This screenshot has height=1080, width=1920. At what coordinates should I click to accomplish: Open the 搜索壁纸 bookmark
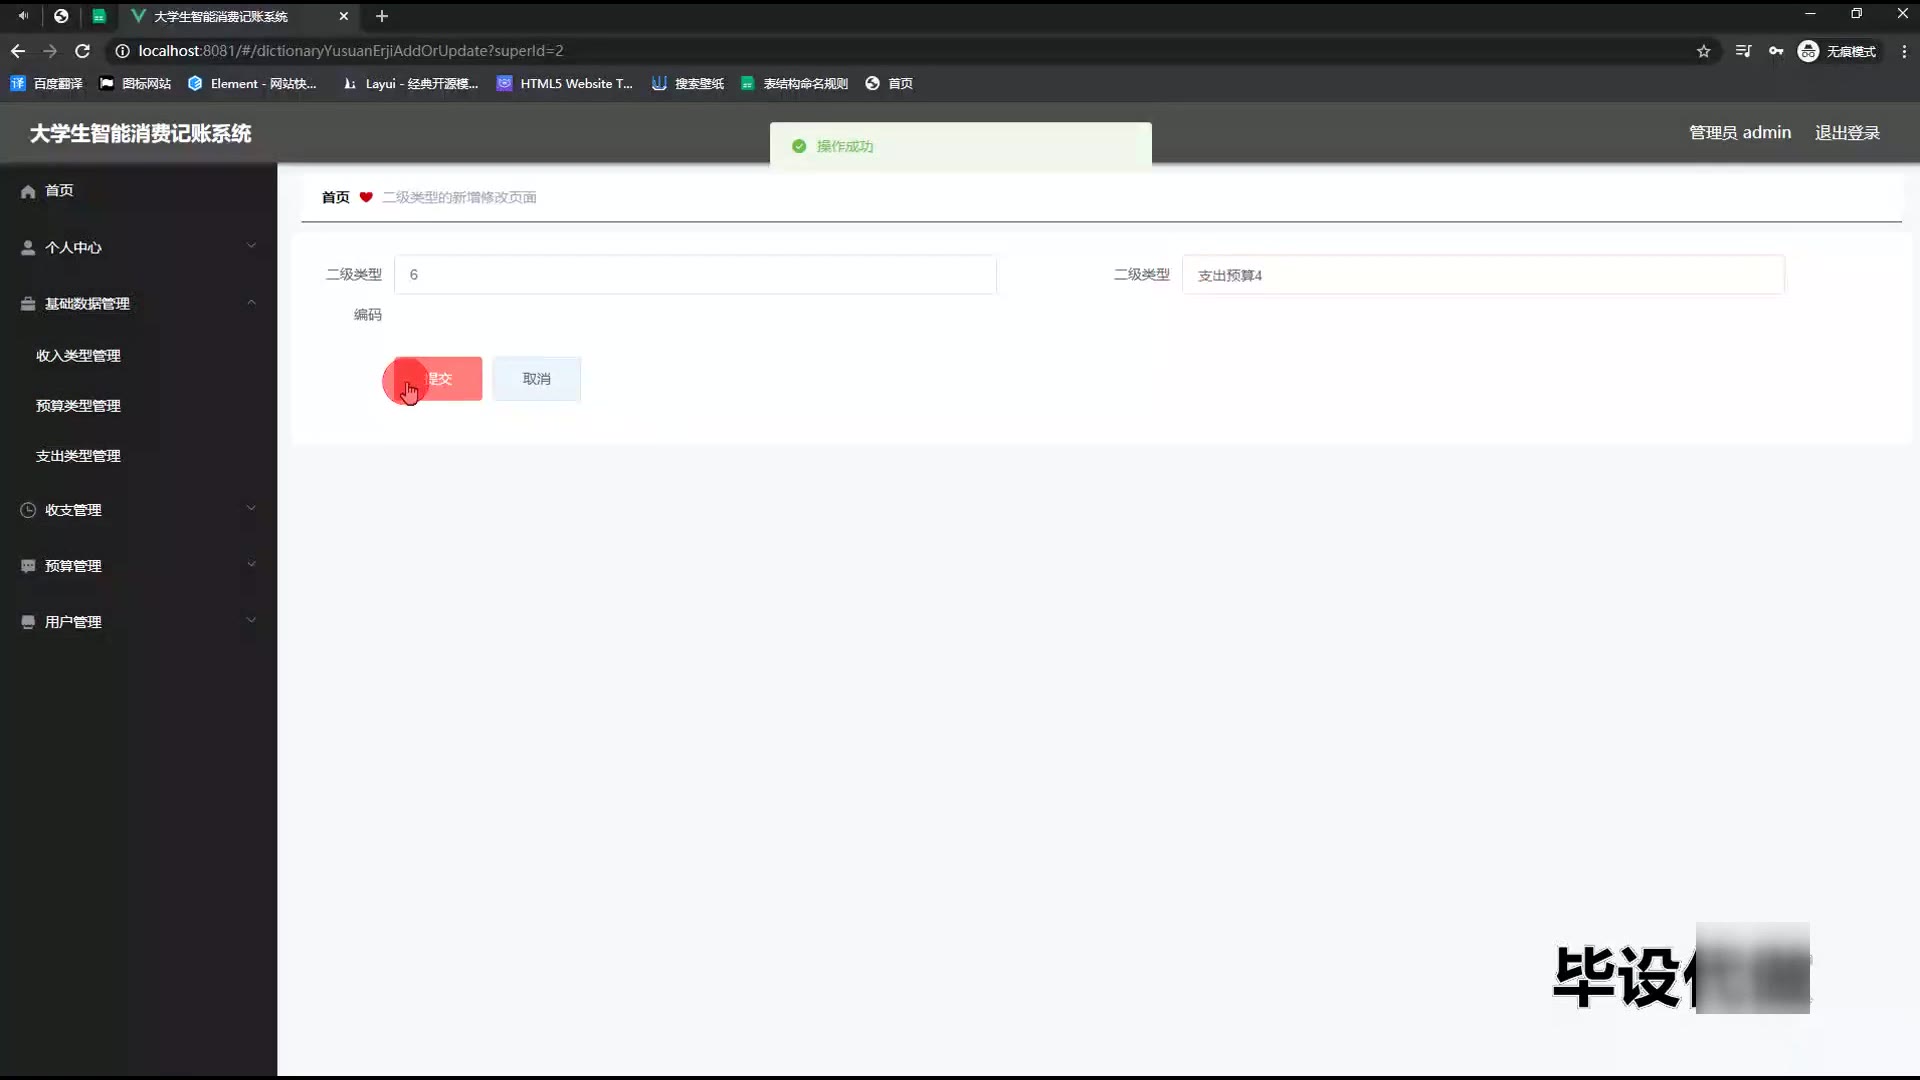click(688, 84)
